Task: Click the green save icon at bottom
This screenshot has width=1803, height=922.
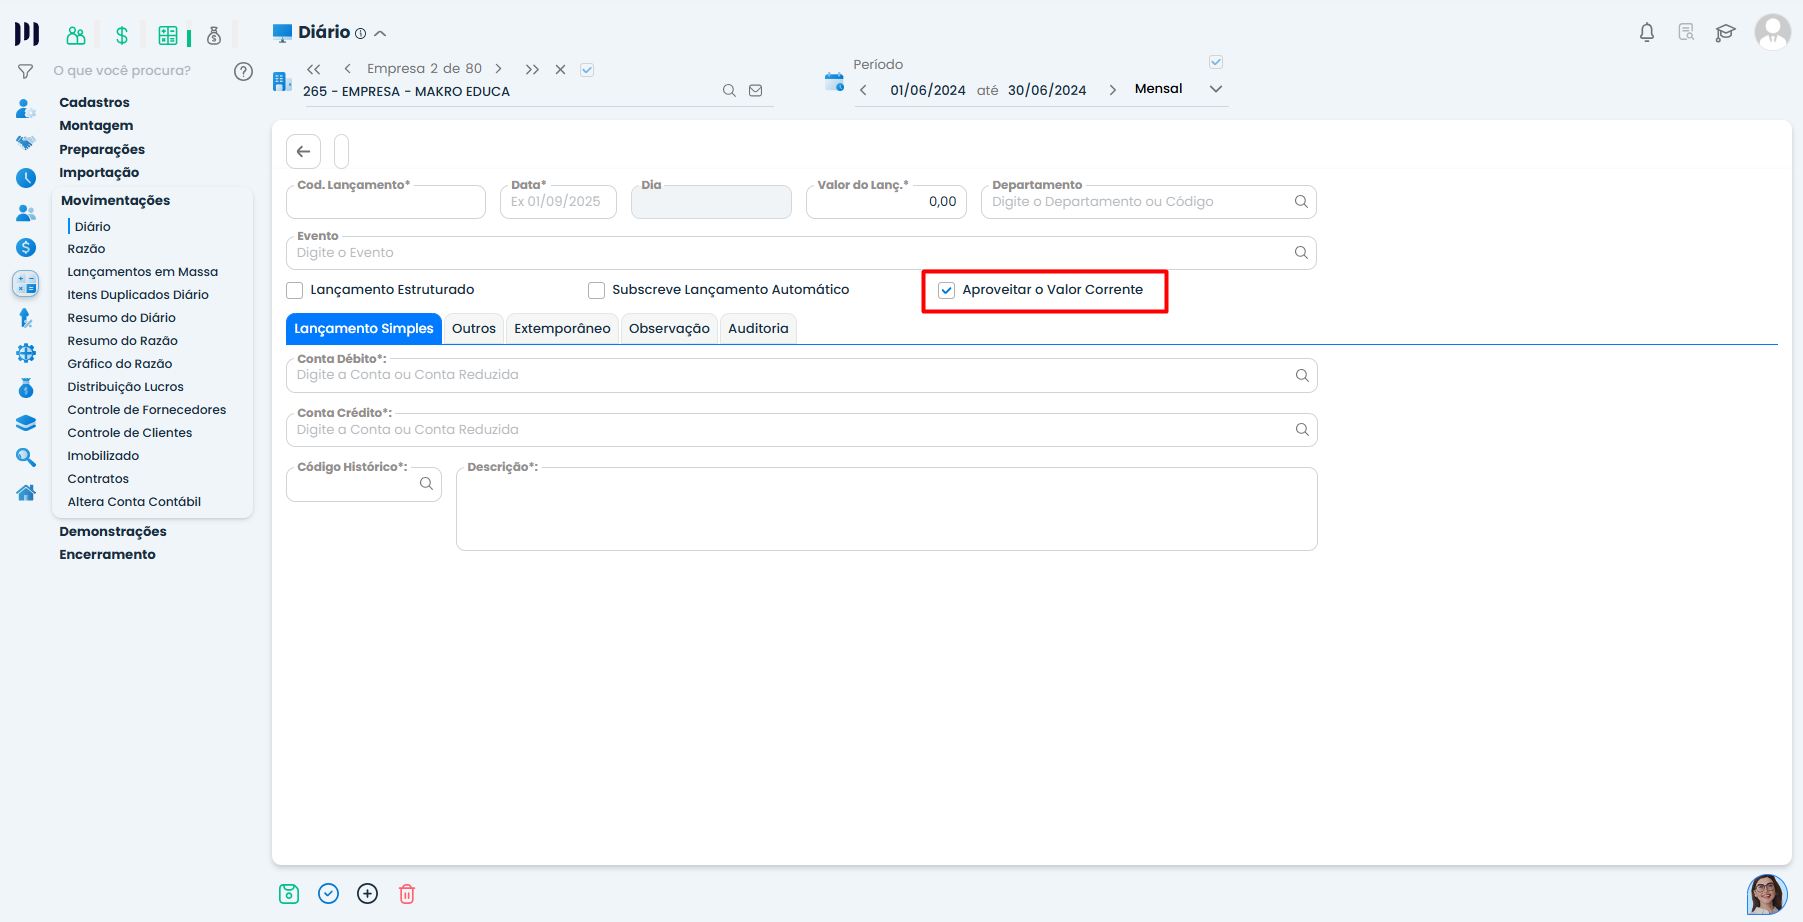Action: (289, 894)
